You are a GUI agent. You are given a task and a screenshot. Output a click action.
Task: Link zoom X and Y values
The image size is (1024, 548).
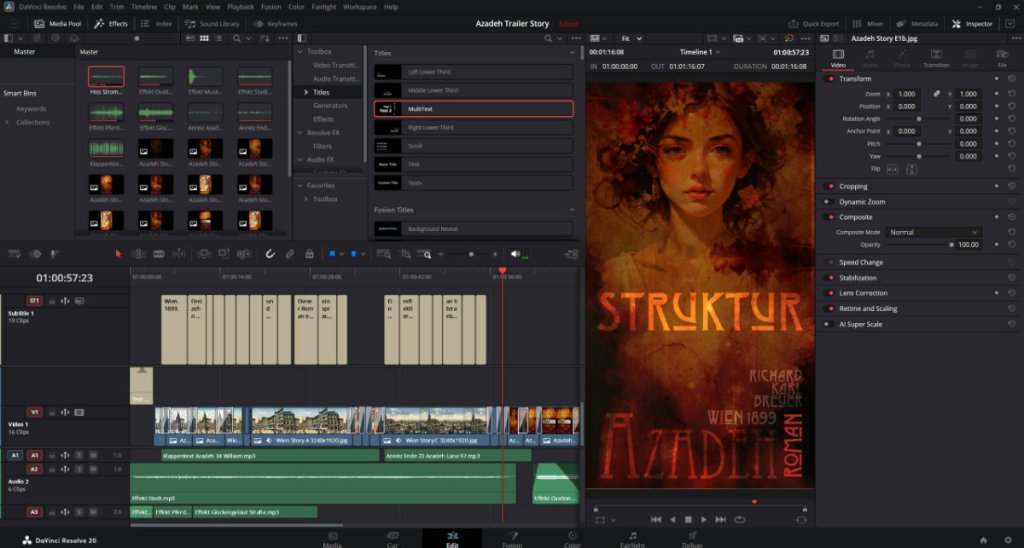click(x=937, y=93)
